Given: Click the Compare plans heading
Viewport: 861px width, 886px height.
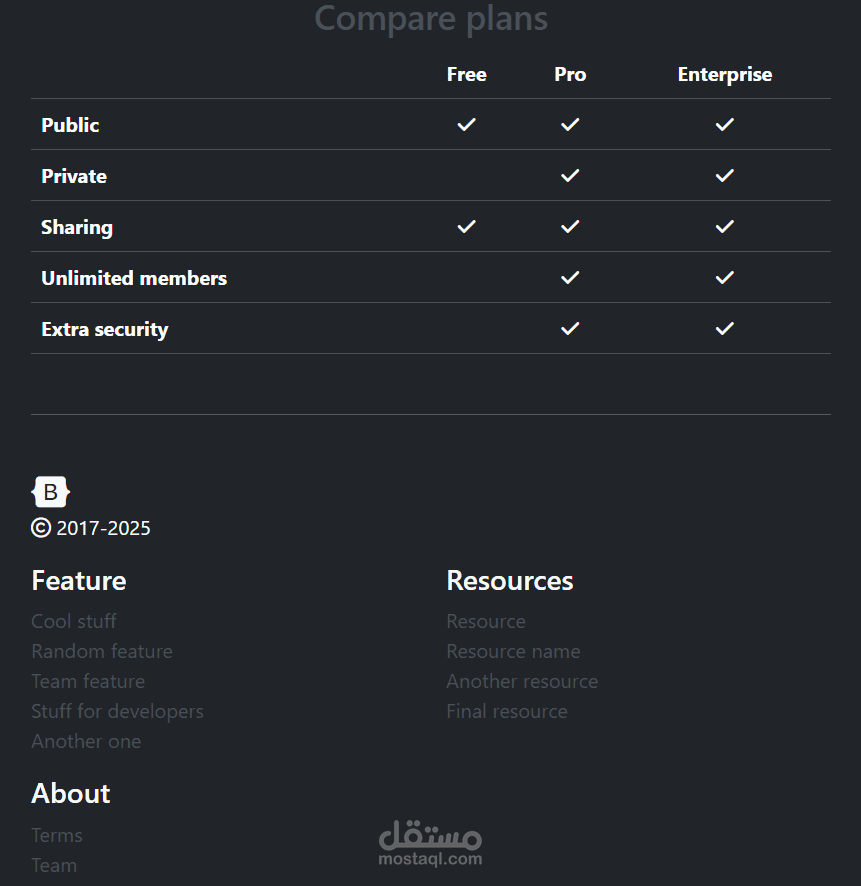Looking at the screenshot, I should click(x=430, y=18).
